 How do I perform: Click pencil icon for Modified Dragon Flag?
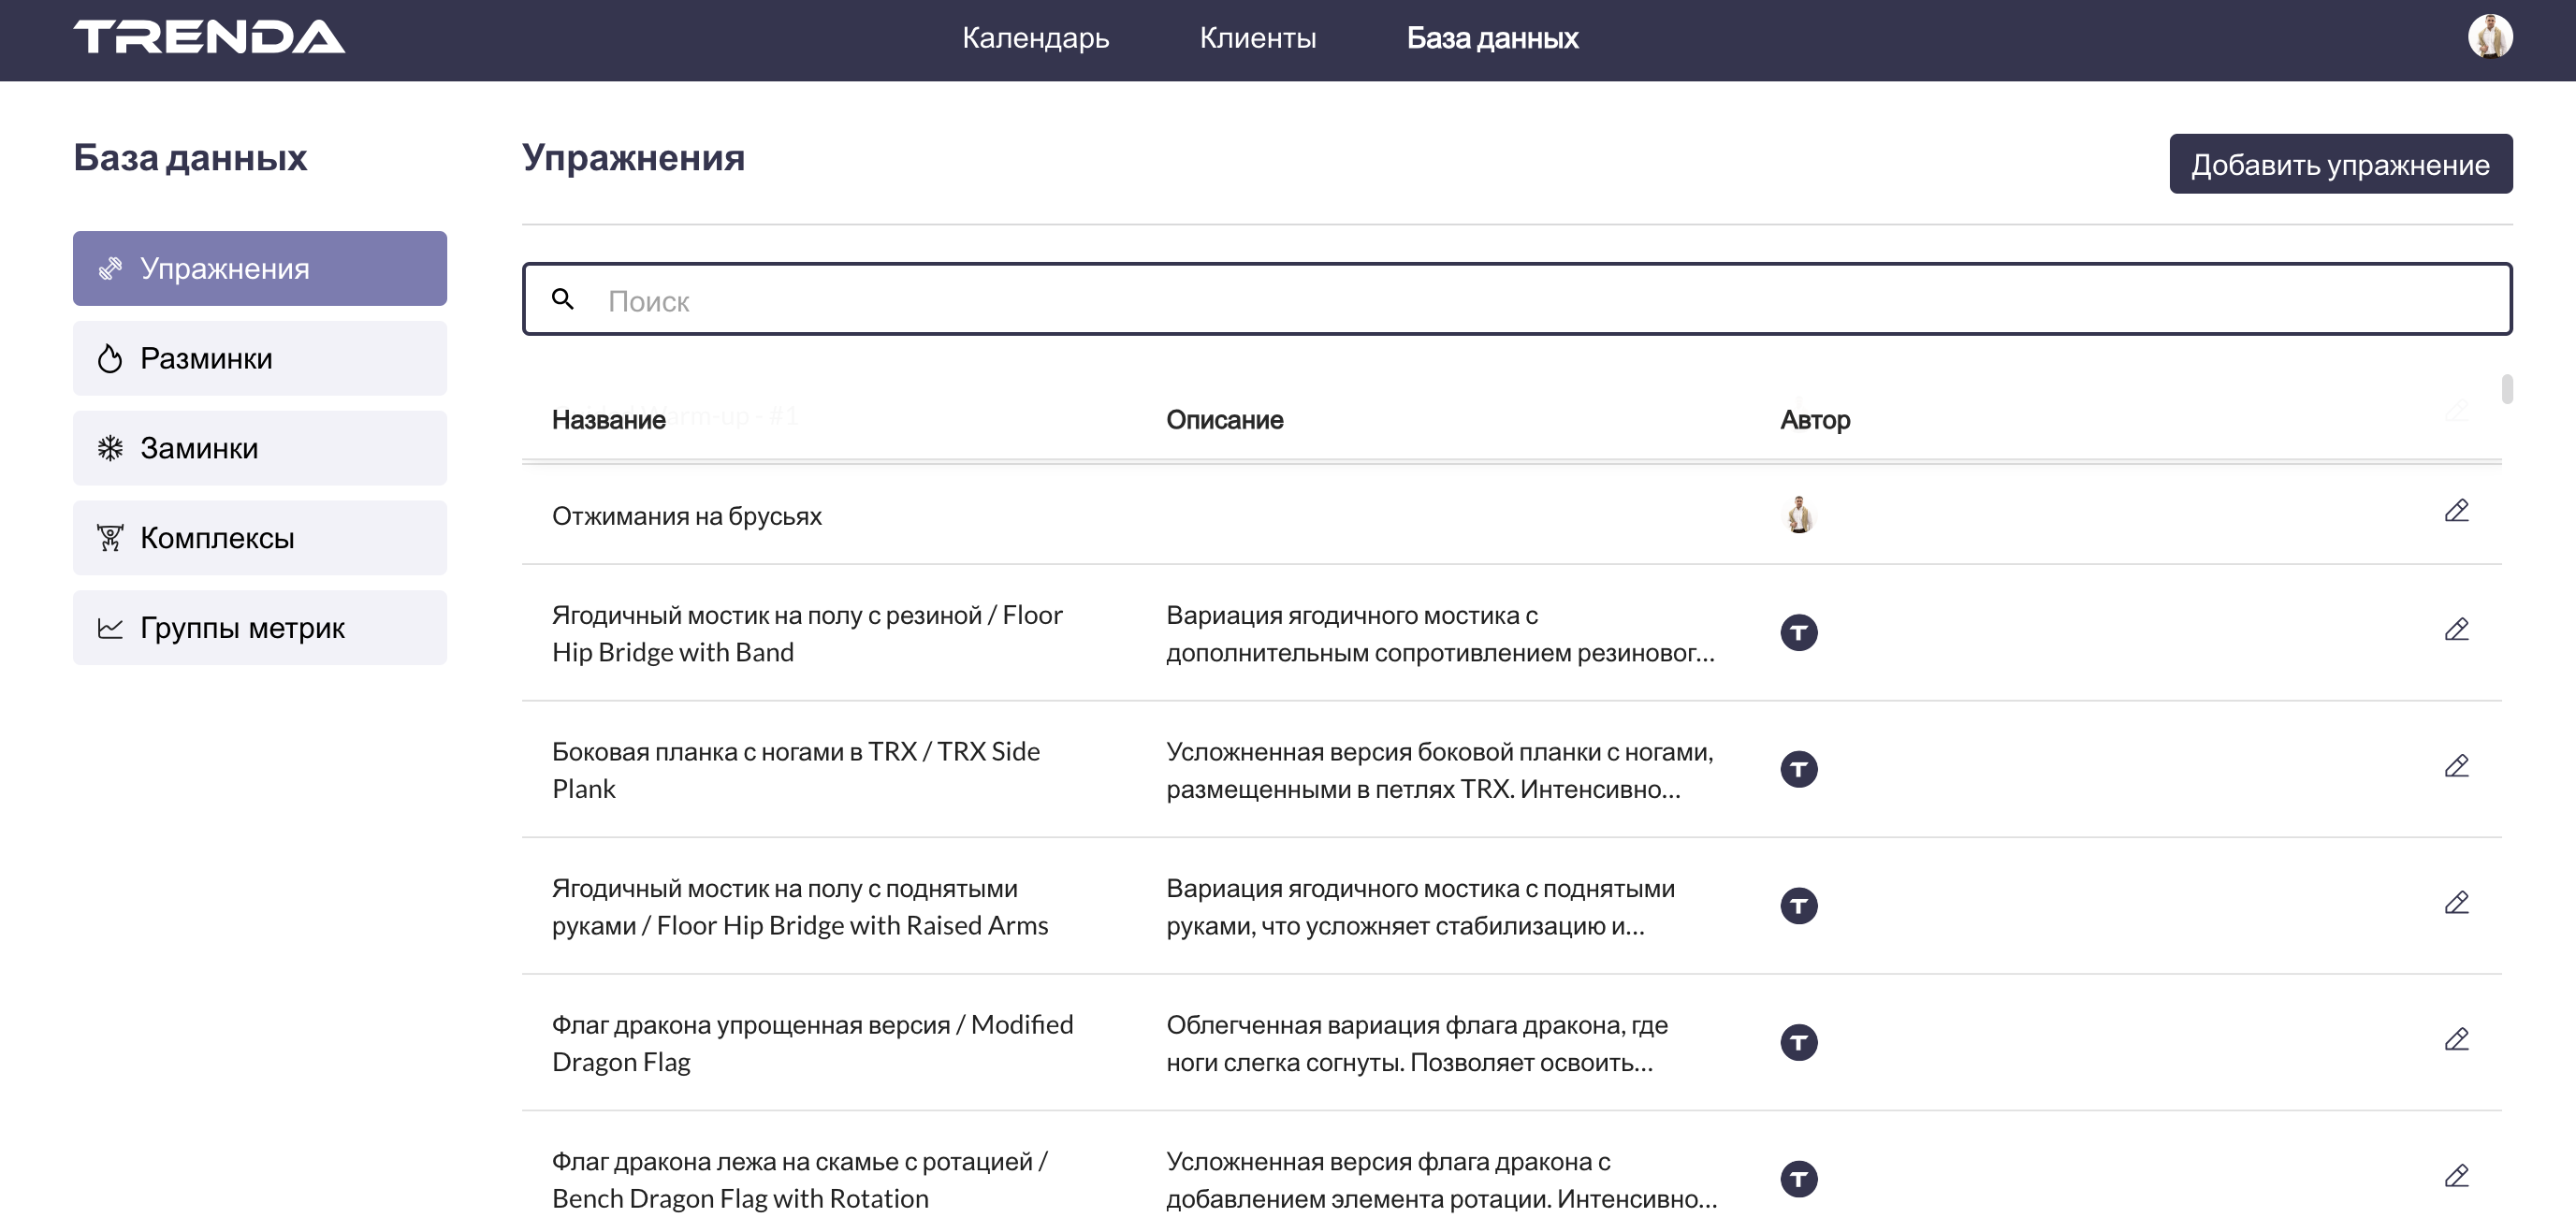click(x=2456, y=1040)
